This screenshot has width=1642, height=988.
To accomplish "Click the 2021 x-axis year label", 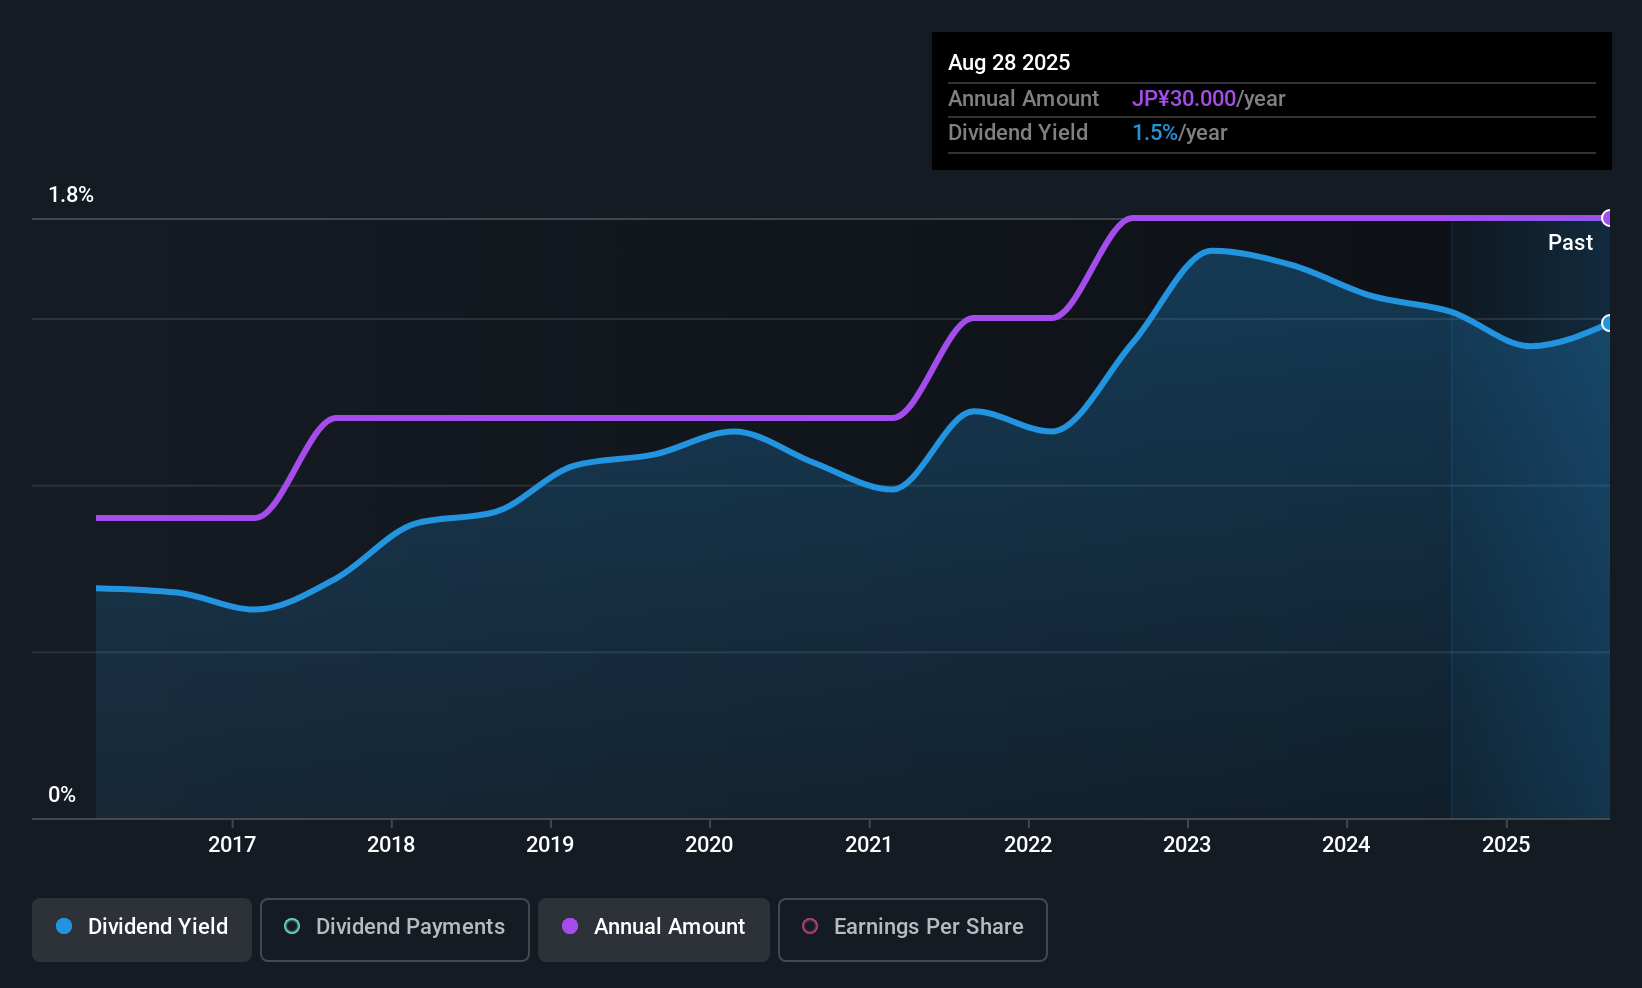I will click(x=868, y=845).
